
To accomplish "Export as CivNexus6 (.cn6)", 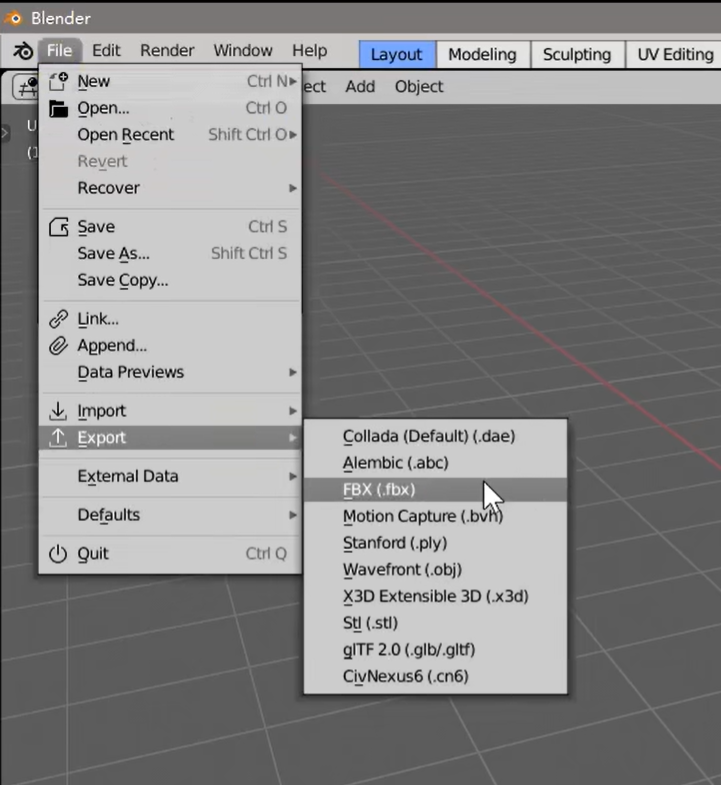I will [436, 676].
